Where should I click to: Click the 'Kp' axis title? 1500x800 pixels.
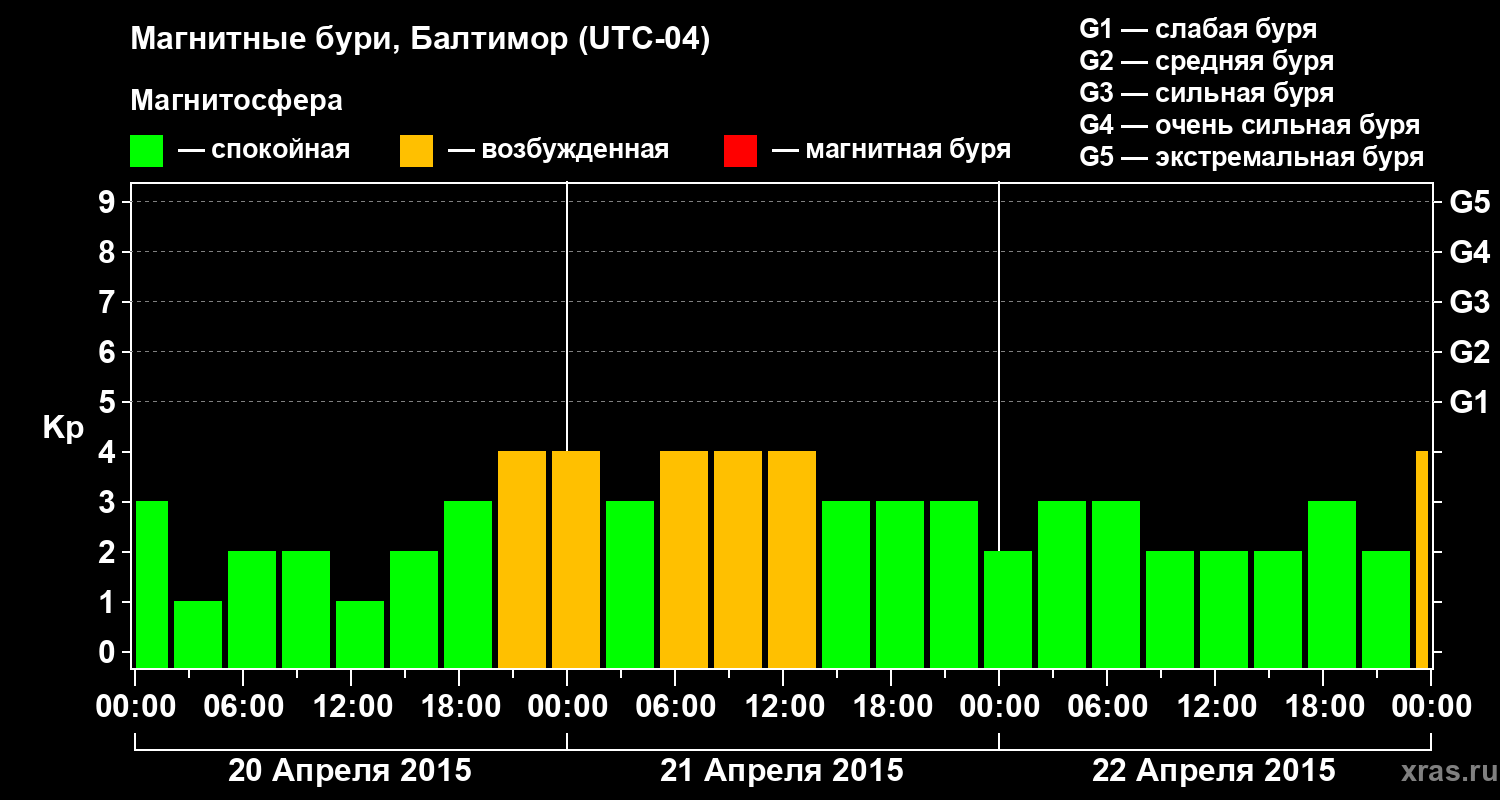[x=63, y=429]
